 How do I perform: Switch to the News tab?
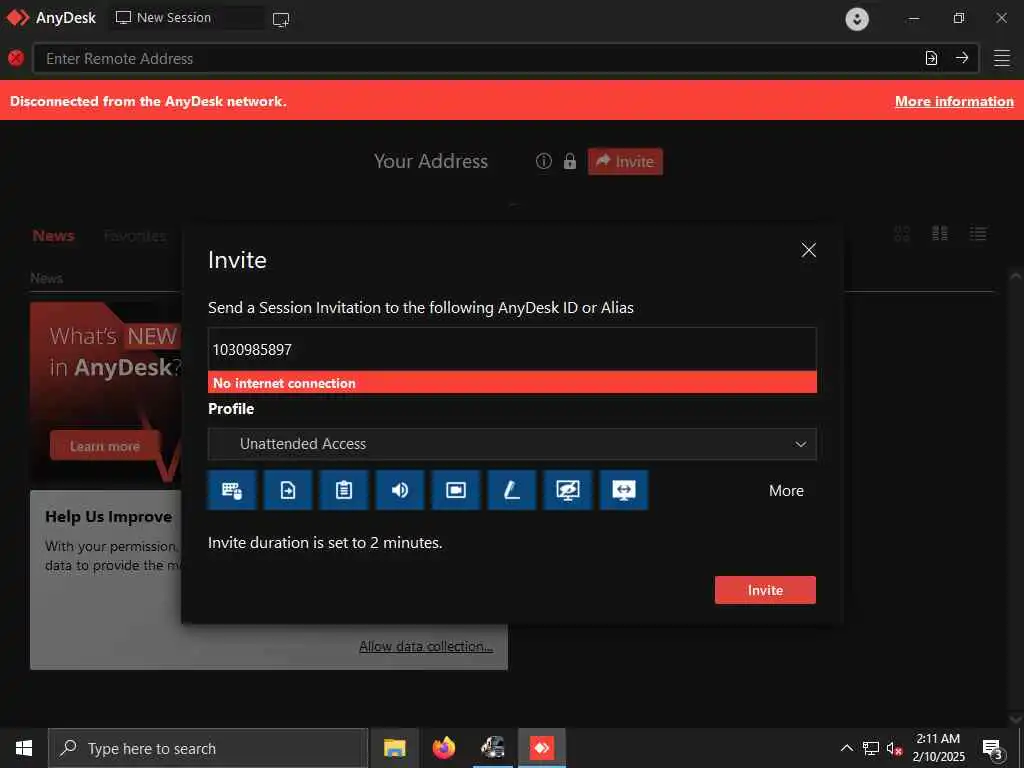[54, 236]
